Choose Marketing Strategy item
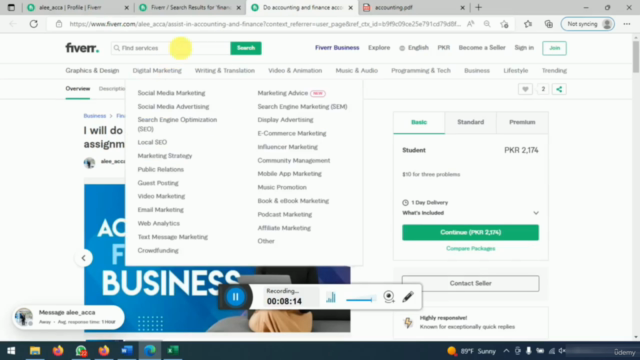 pyautogui.click(x=165, y=156)
